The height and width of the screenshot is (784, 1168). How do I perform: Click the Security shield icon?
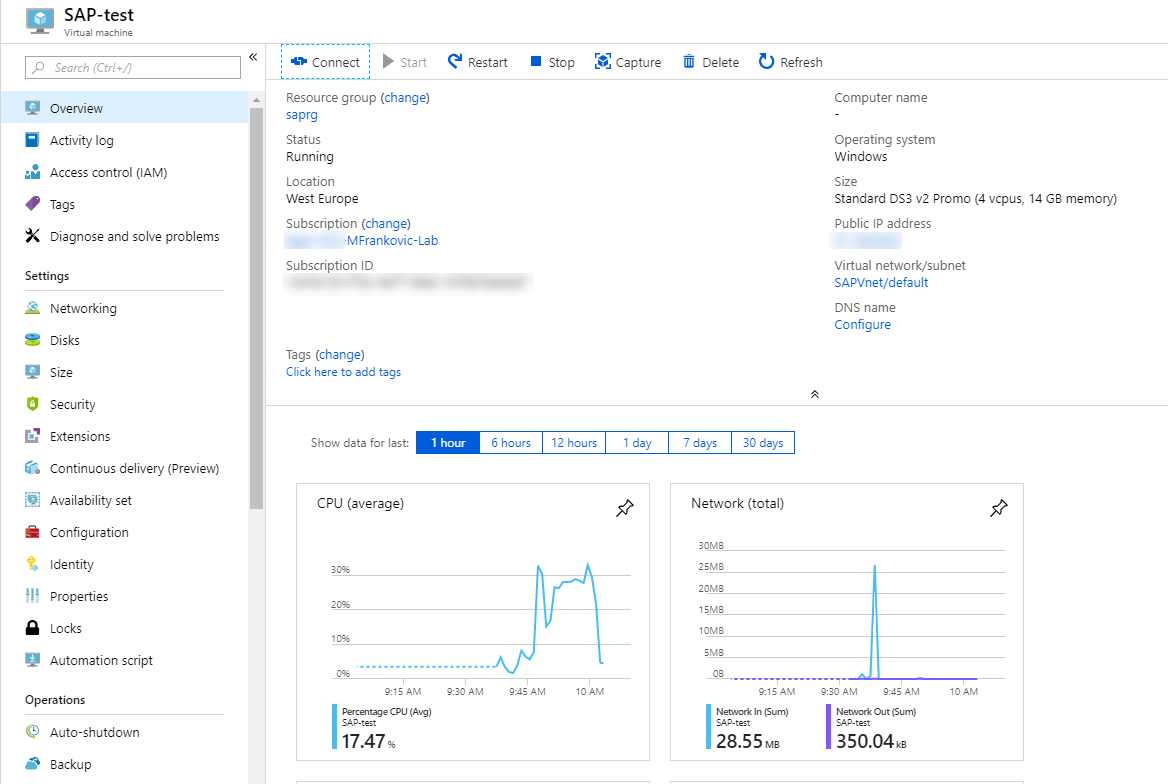(32, 404)
